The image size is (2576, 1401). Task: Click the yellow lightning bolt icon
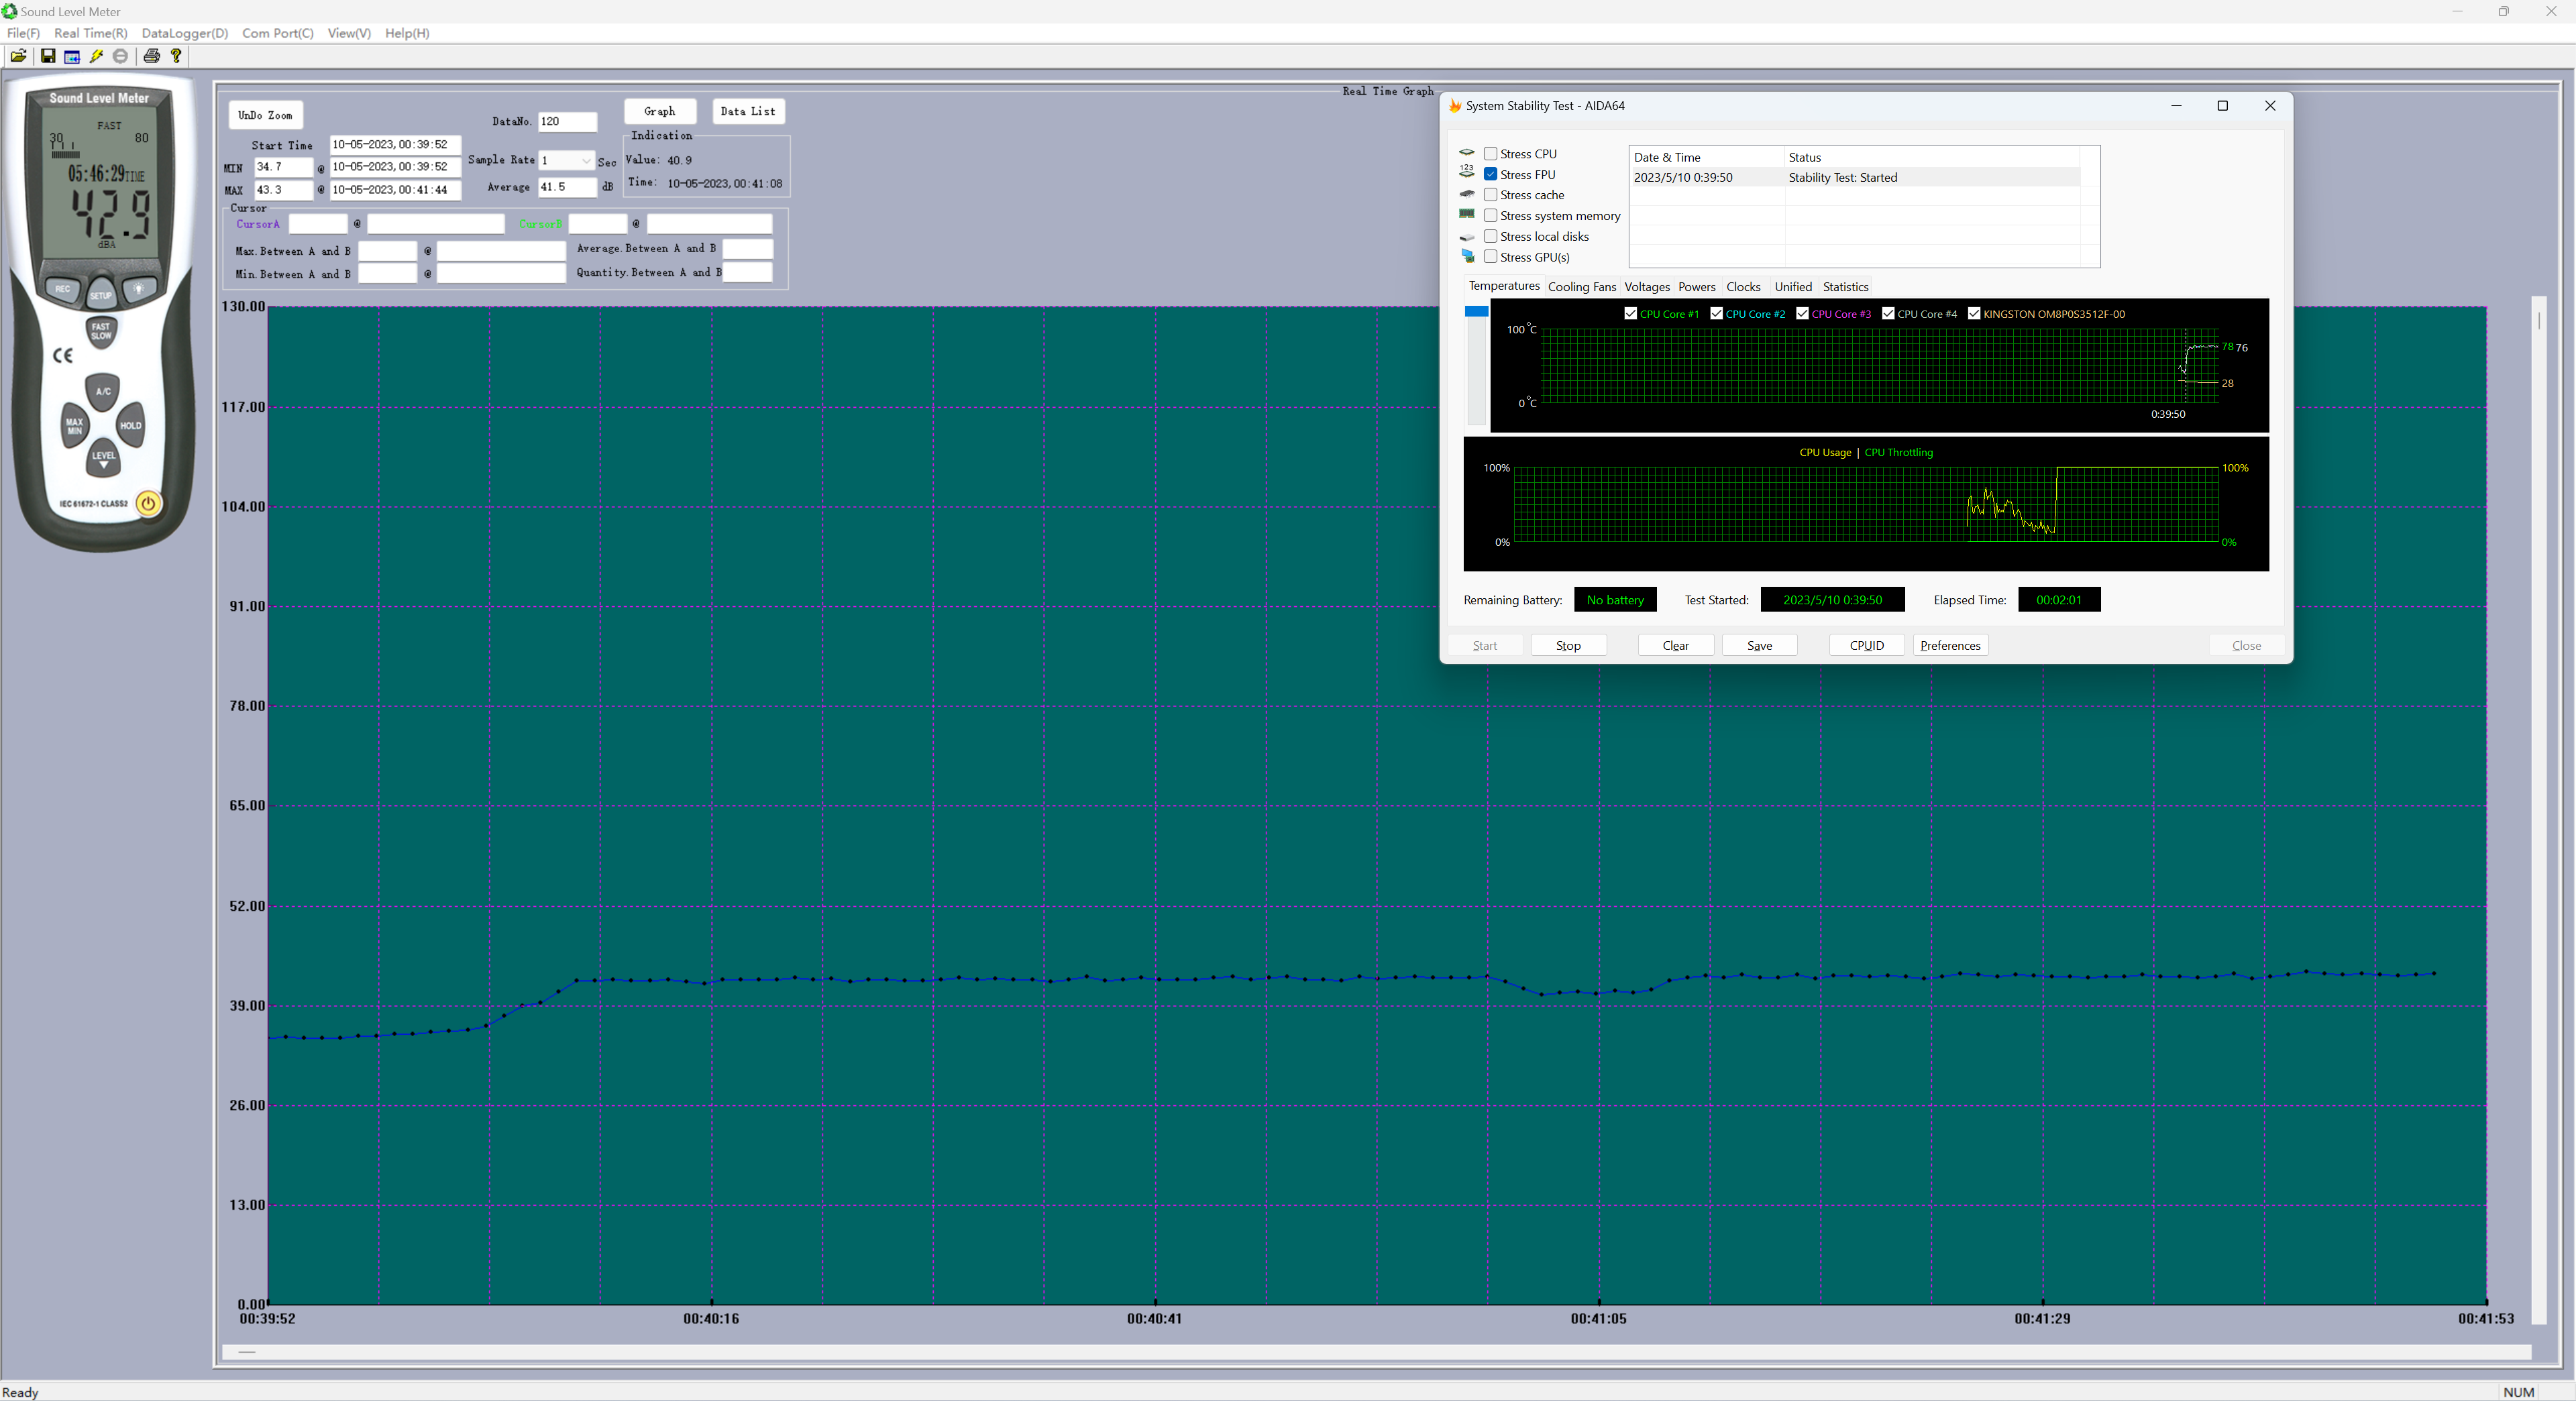[x=97, y=56]
